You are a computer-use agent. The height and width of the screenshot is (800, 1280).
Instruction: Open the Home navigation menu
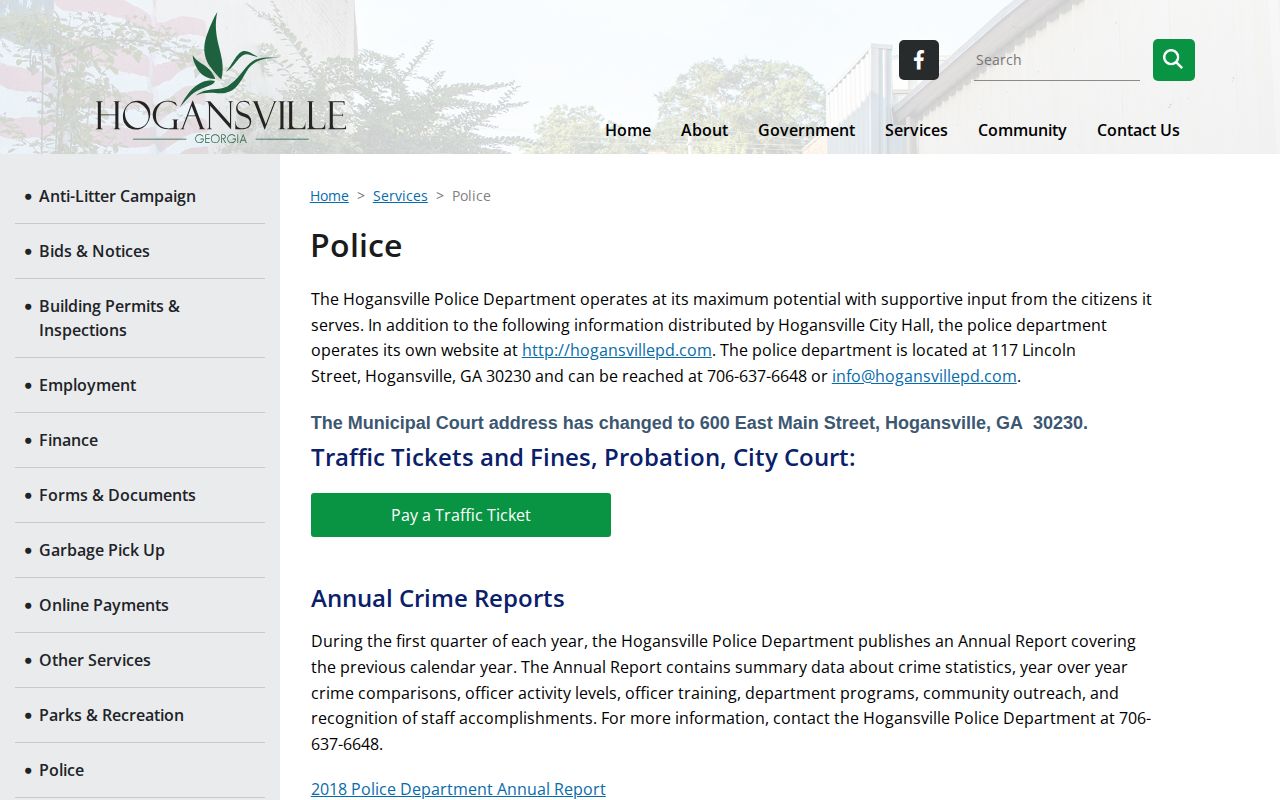pyautogui.click(x=628, y=130)
